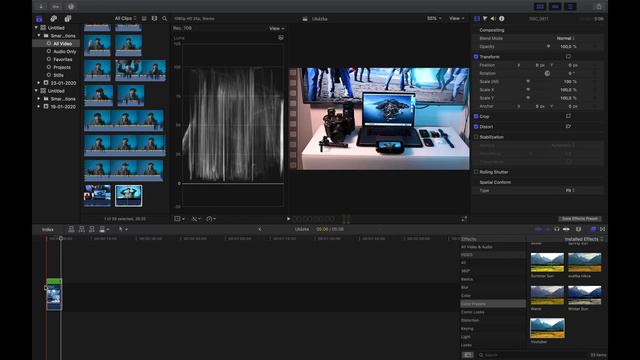Disable the Distort checkbox
640x360 pixels.
[x=476, y=127]
